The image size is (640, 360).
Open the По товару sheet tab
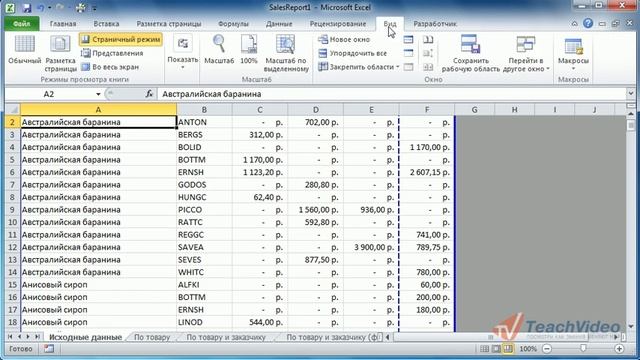coord(152,337)
